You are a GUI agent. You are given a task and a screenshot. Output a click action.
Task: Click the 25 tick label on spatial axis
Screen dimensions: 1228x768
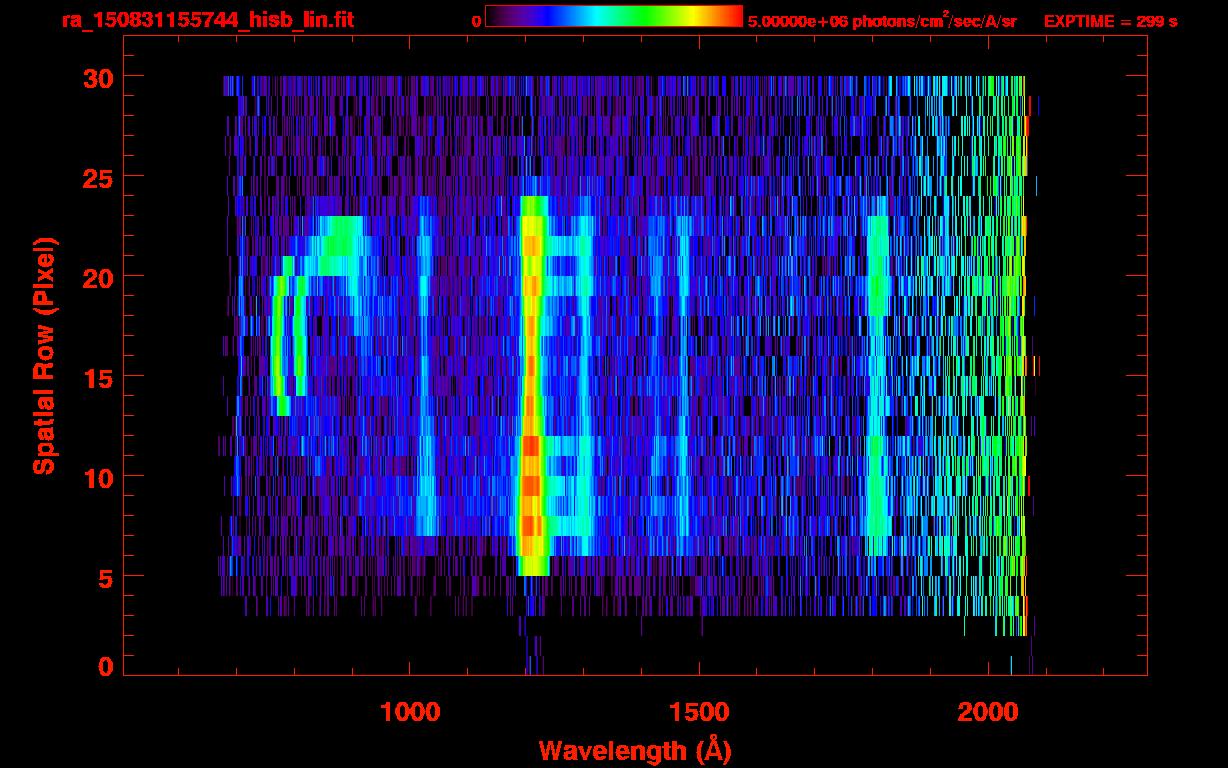97,177
